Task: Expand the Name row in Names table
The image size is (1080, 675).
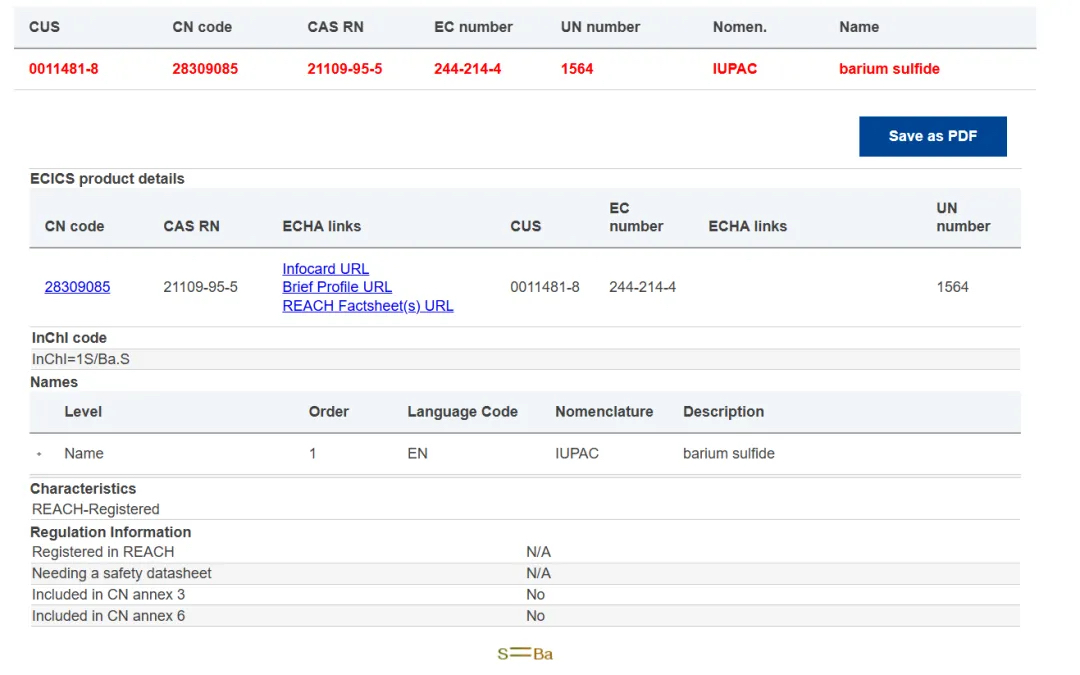Action: pyautogui.click(x=40, y=454)
